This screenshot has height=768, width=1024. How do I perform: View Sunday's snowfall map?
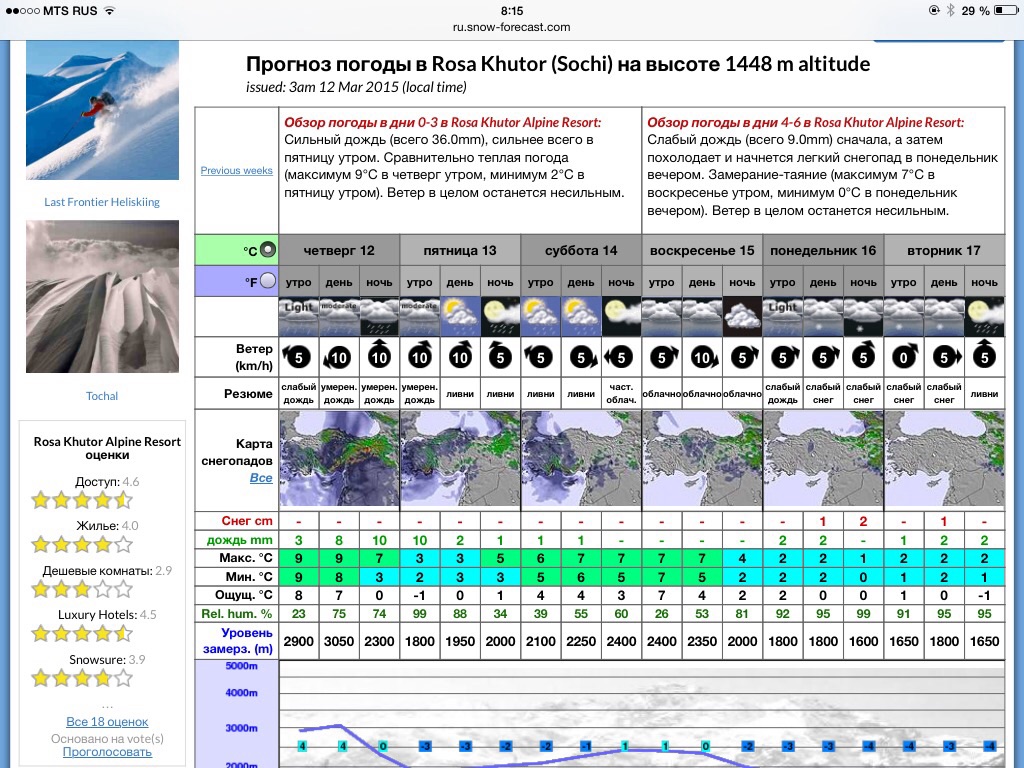pos(702,459)
